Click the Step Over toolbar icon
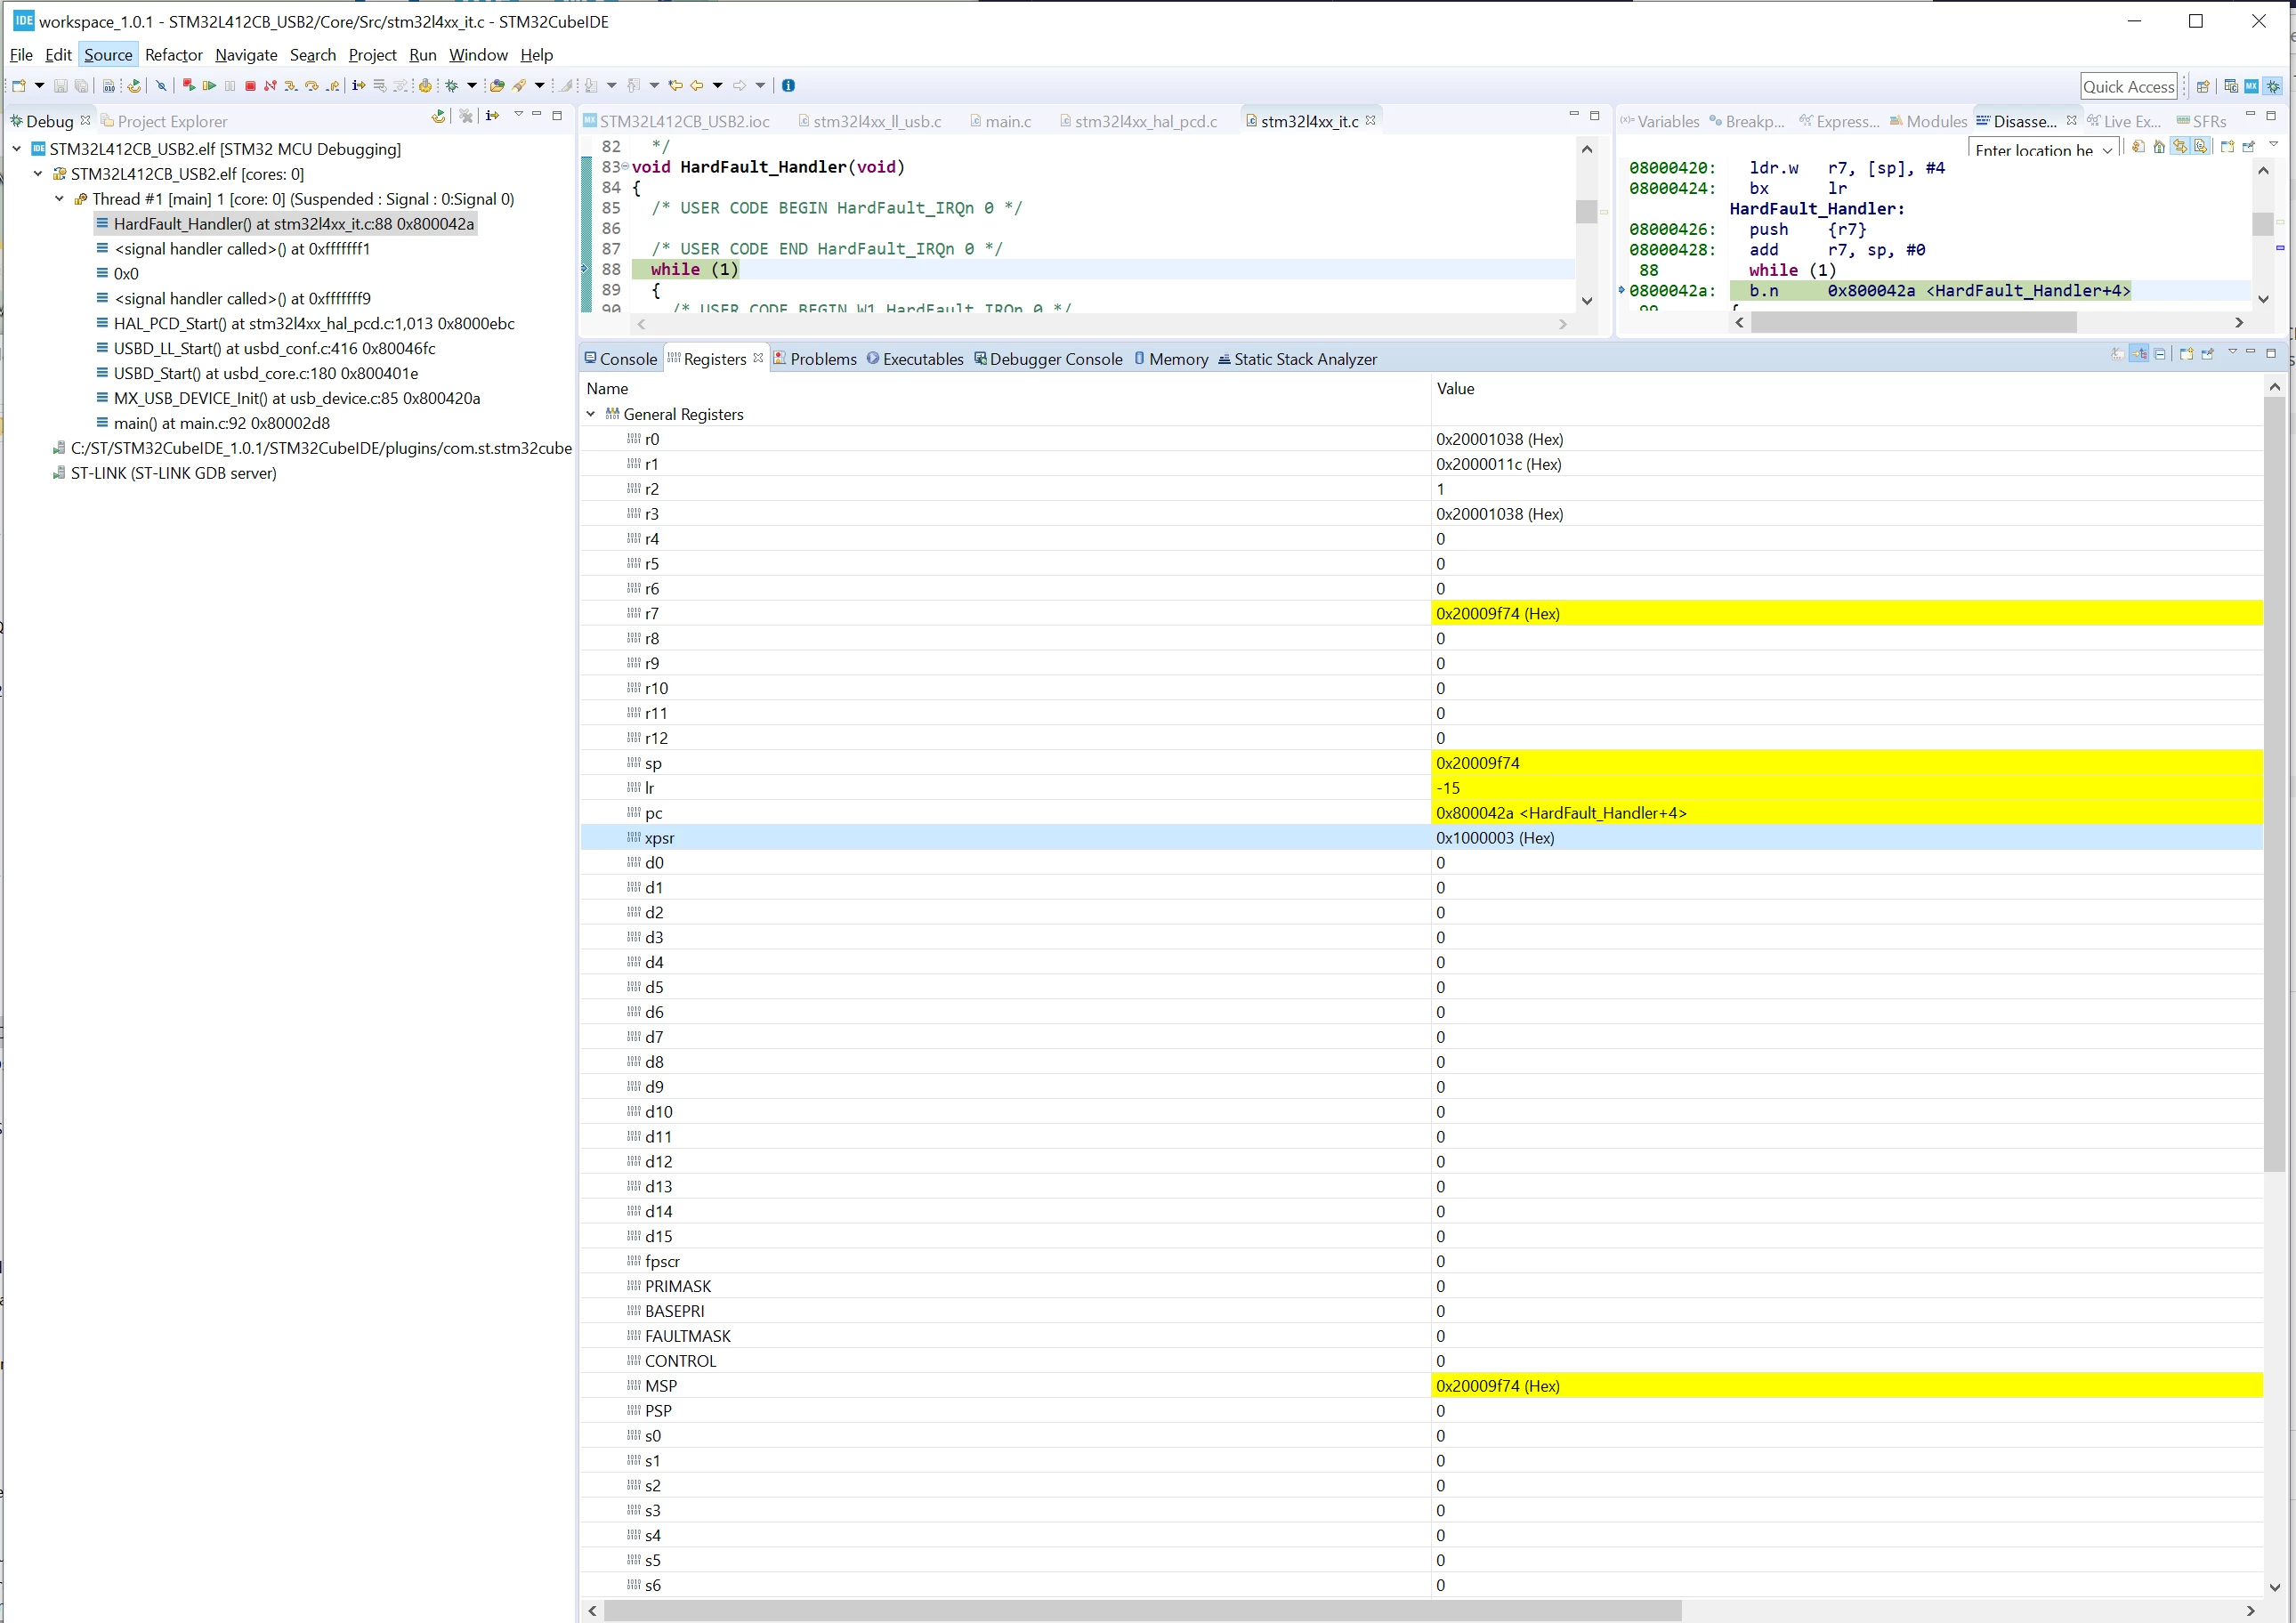 tap(312, 86)
